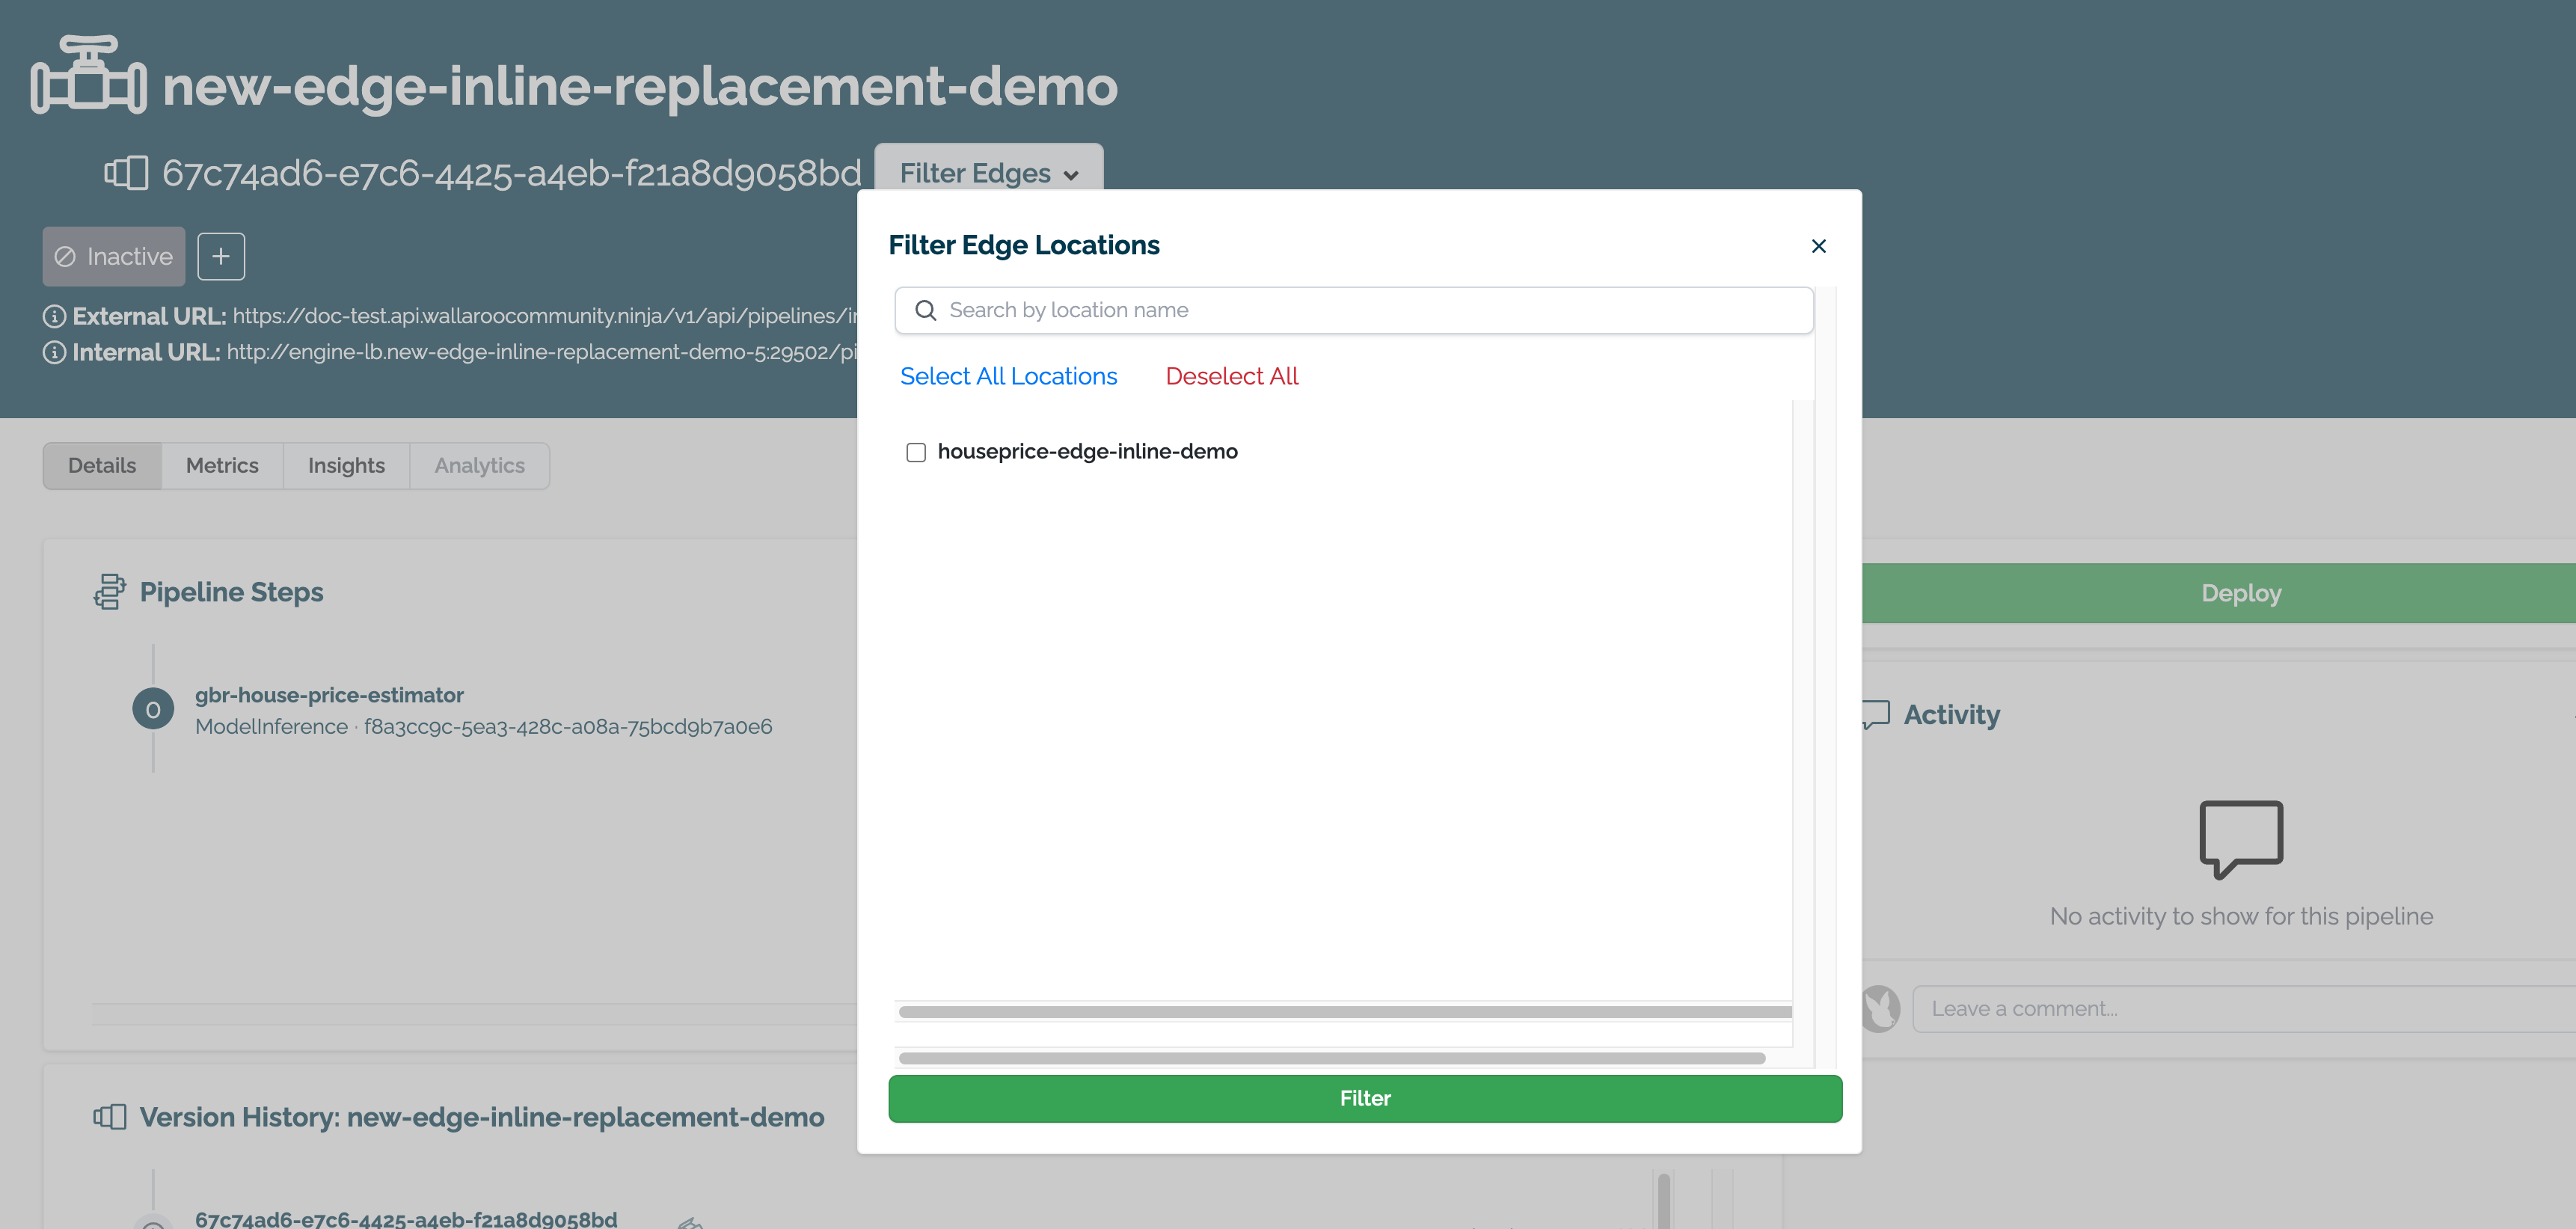
Task: Switch to the Metrics tab
Action: [x=222, y=465]
